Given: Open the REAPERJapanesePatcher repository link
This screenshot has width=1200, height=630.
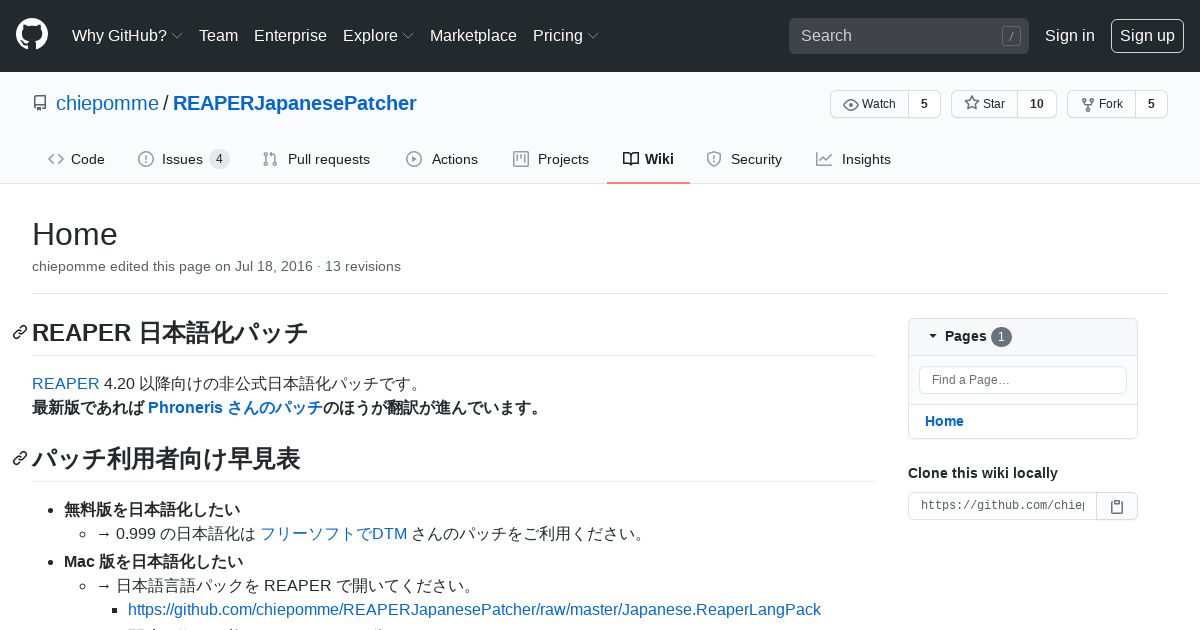Looking at the screenshot, I should (x=295, y=103).
